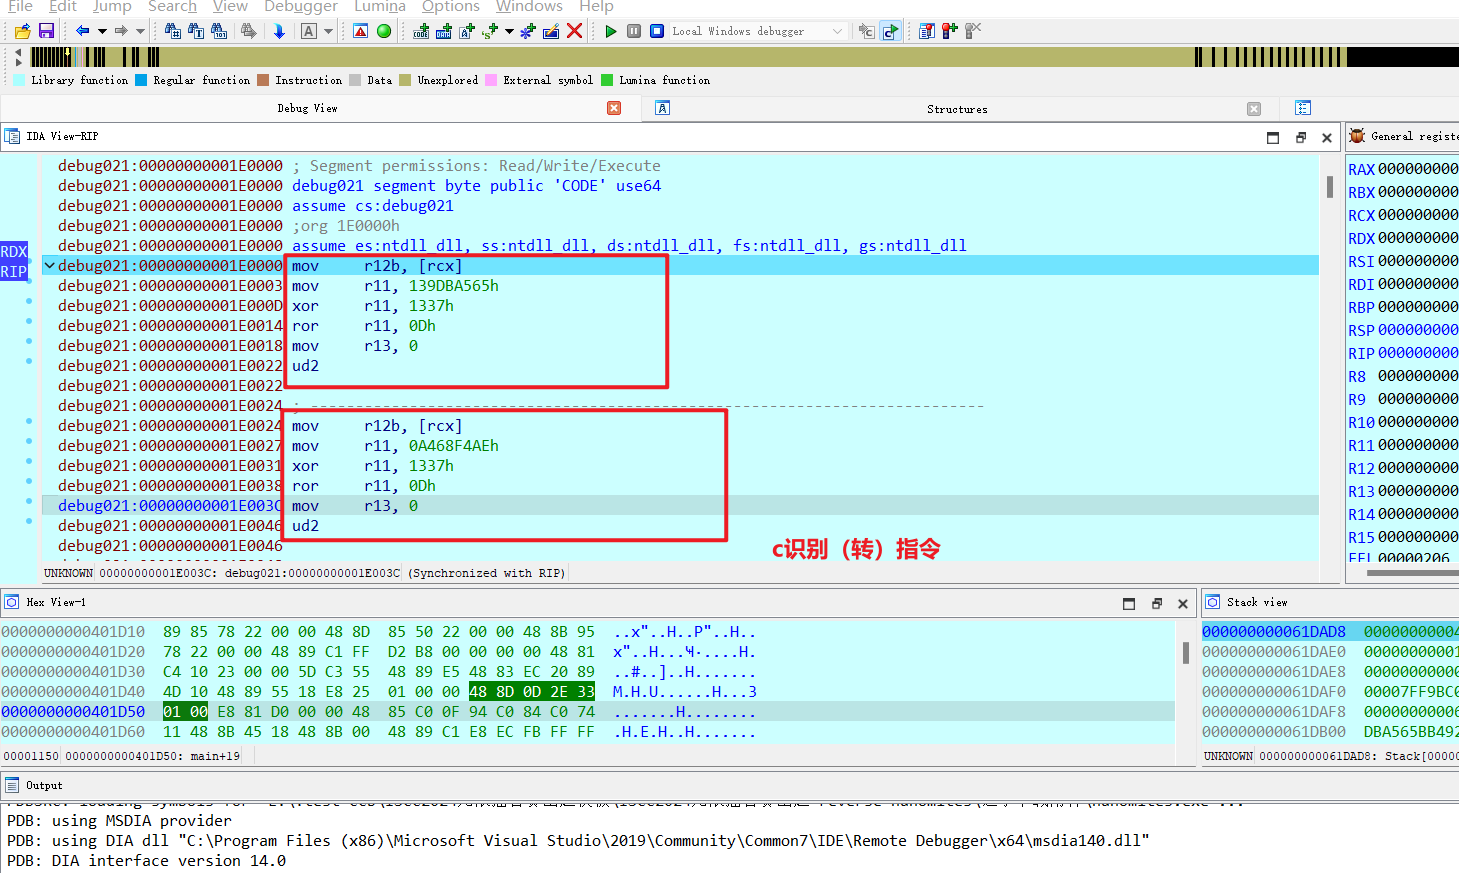Click the edit pencil toolbar icon
This screenshot has height=873, width=1459.
click(551, 31)
